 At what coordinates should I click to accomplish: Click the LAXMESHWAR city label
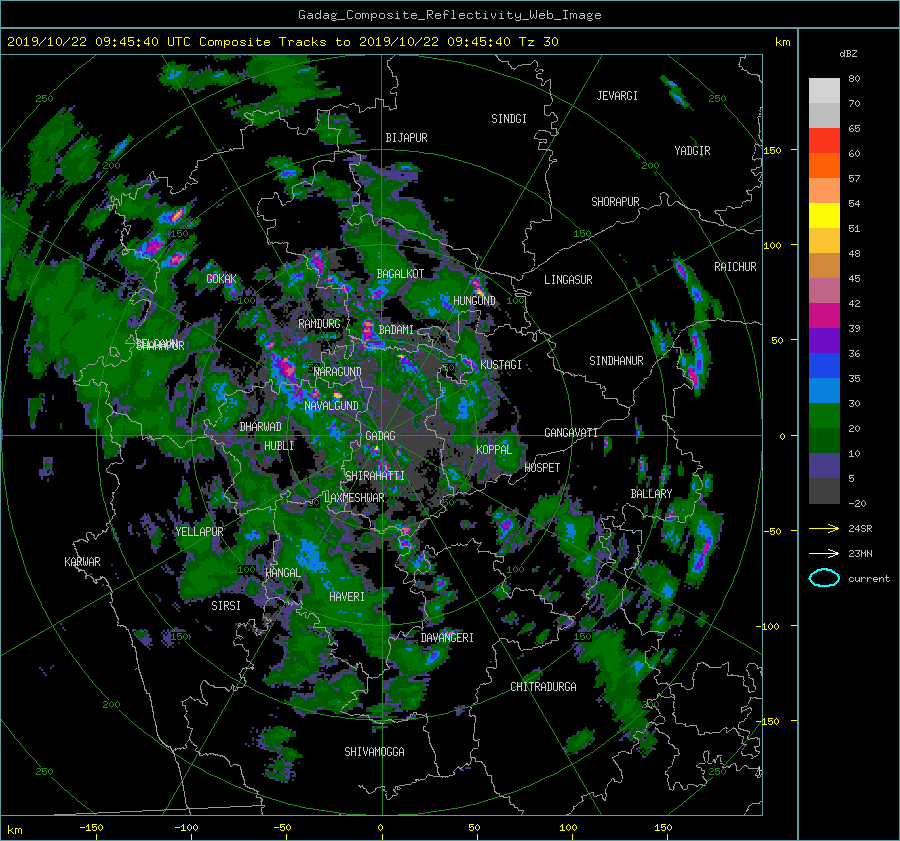pyautogui.click(x=354, y=498)
